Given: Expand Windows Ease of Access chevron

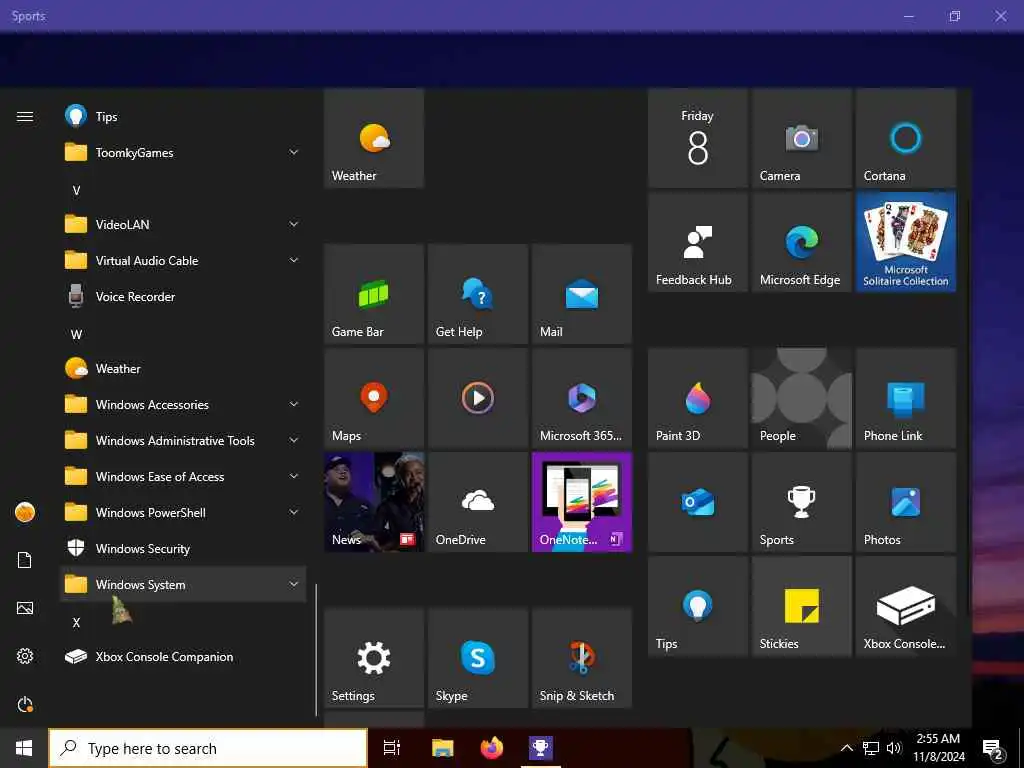Looking at the screenshot, I should coord(294,476).
